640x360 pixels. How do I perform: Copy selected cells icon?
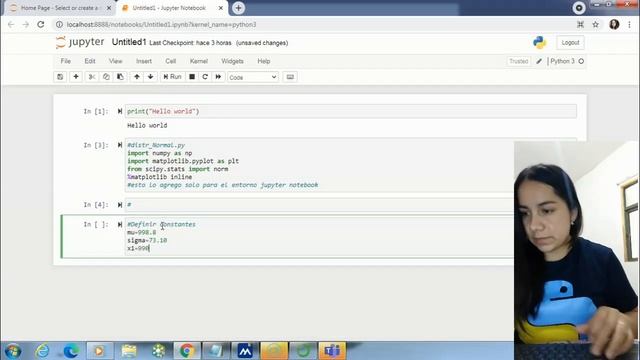click(x=106, y=77)
